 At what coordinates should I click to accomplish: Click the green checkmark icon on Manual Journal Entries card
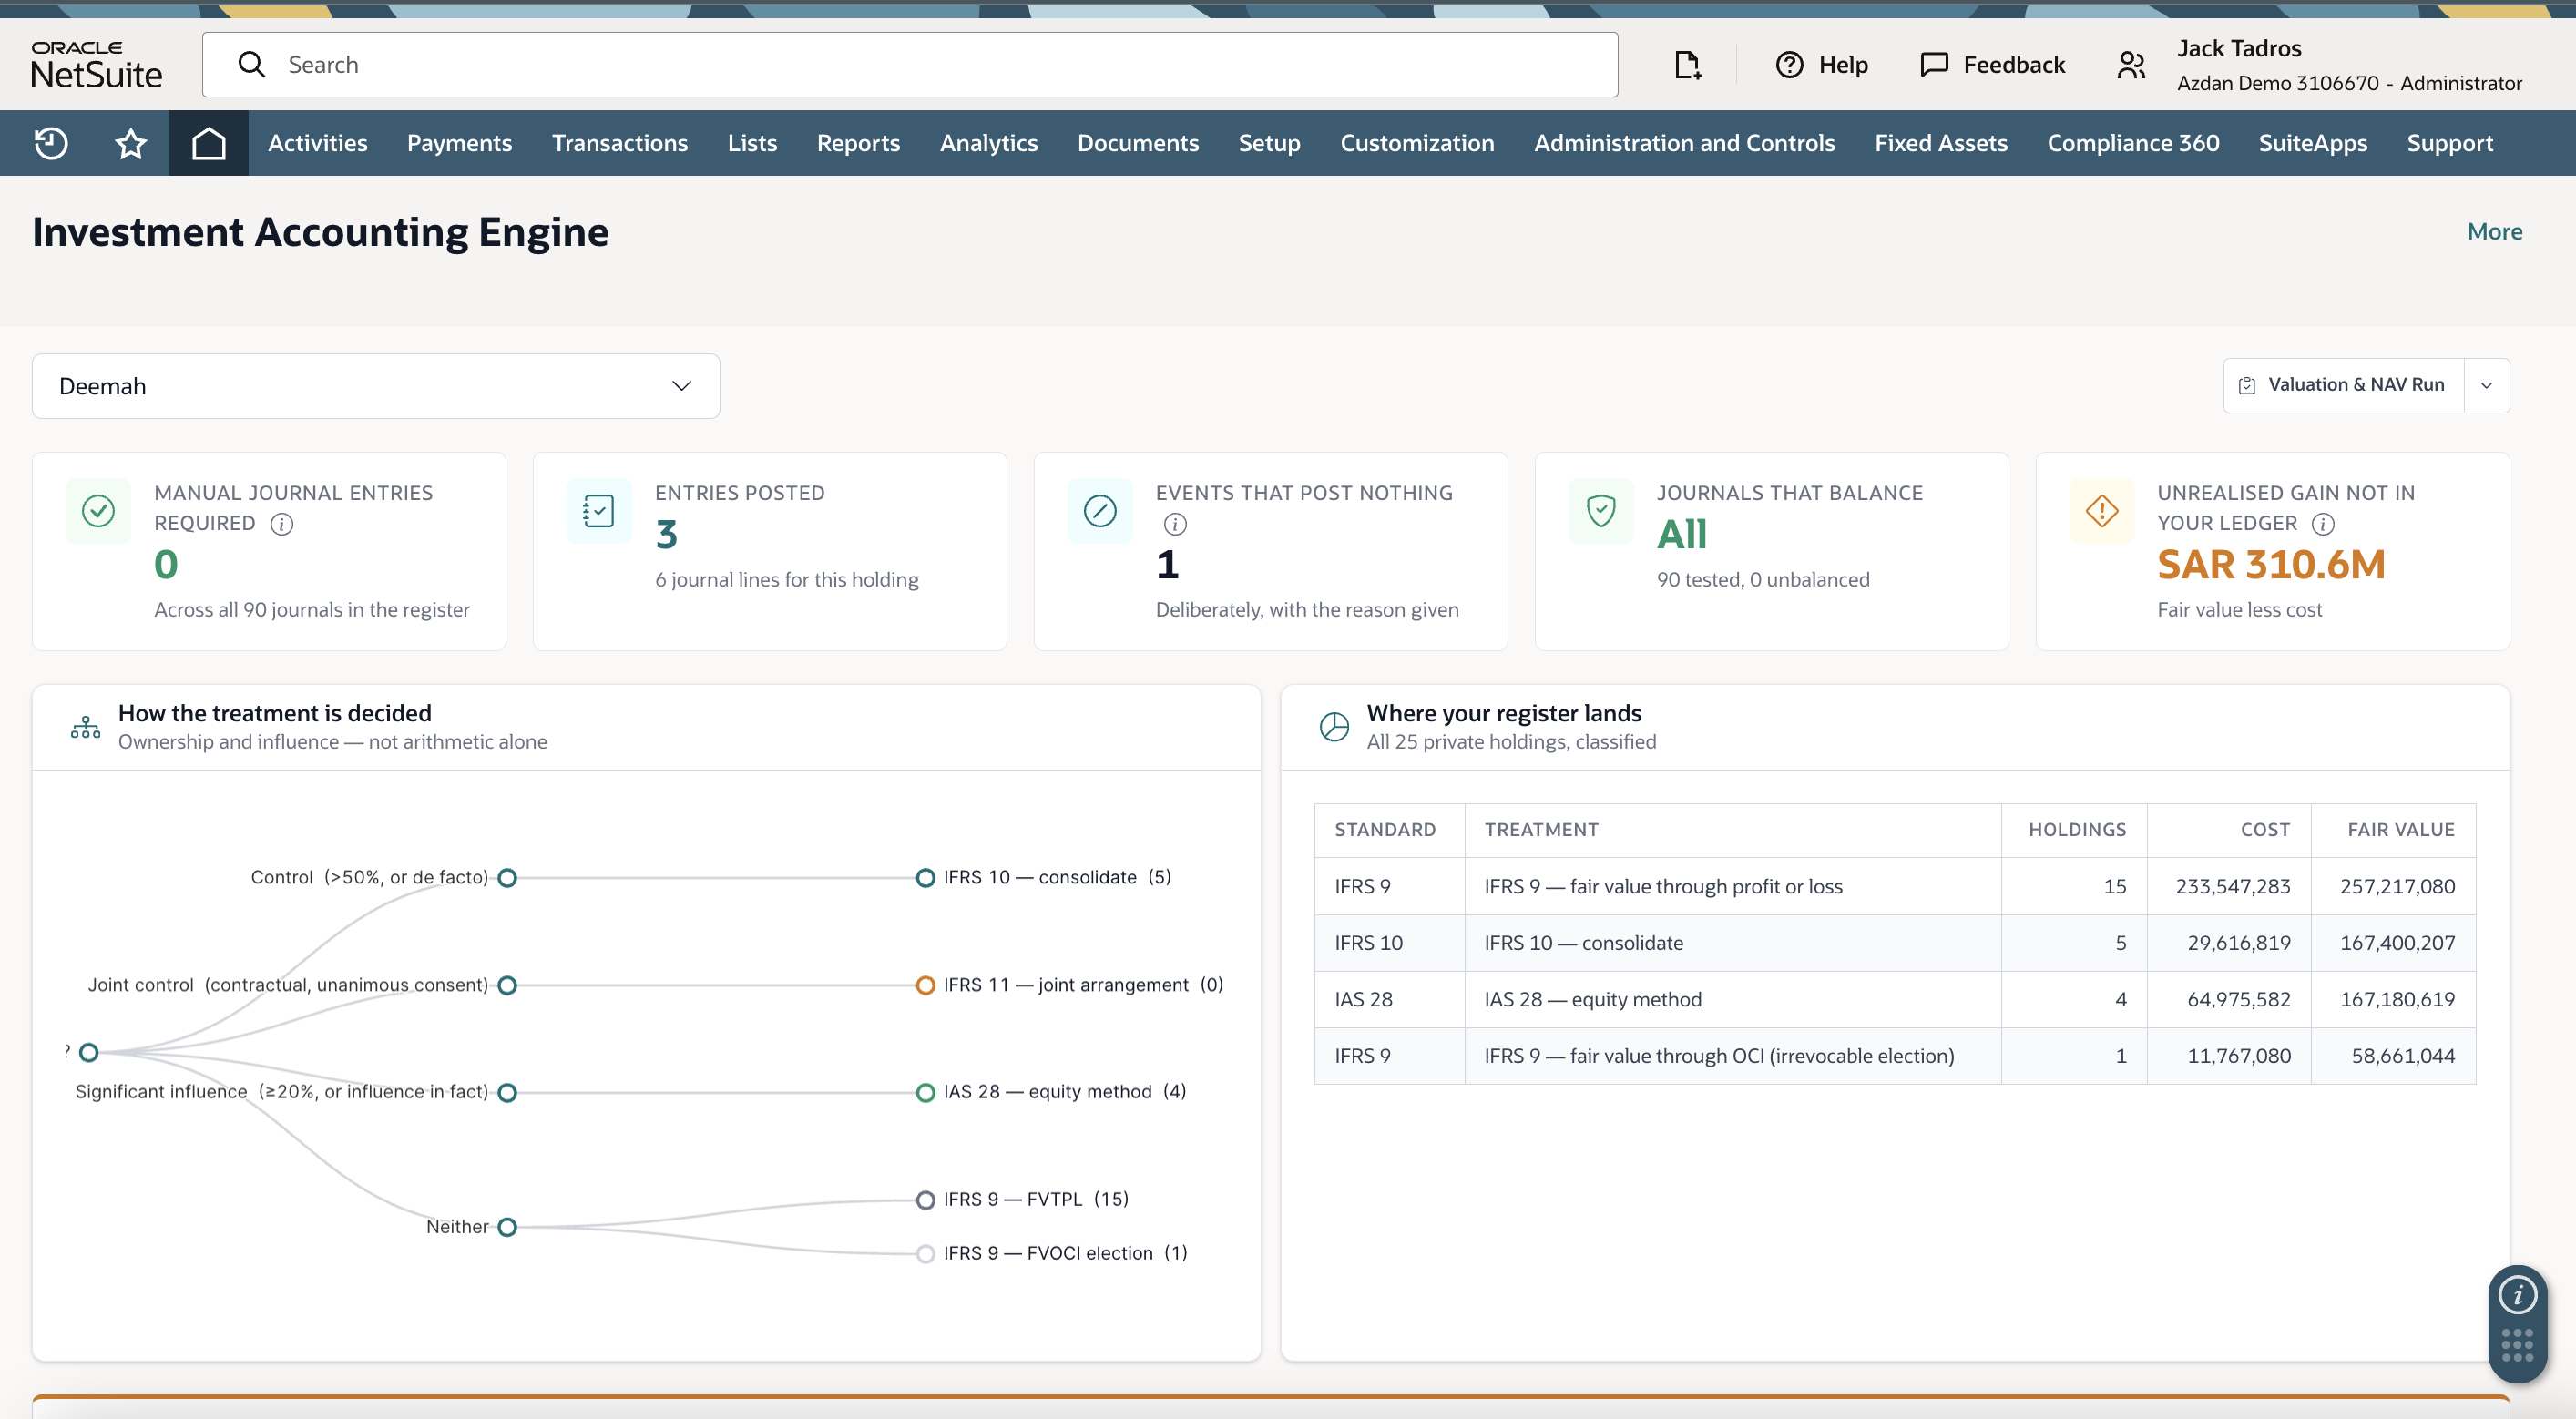[98, 511]
